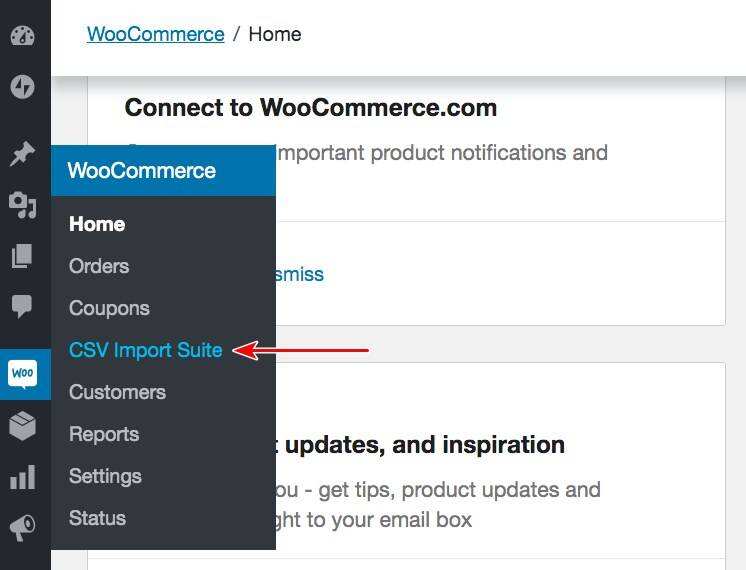Open the Media library icon
This screenshot has height=570, width=746.
coord(22,205)
